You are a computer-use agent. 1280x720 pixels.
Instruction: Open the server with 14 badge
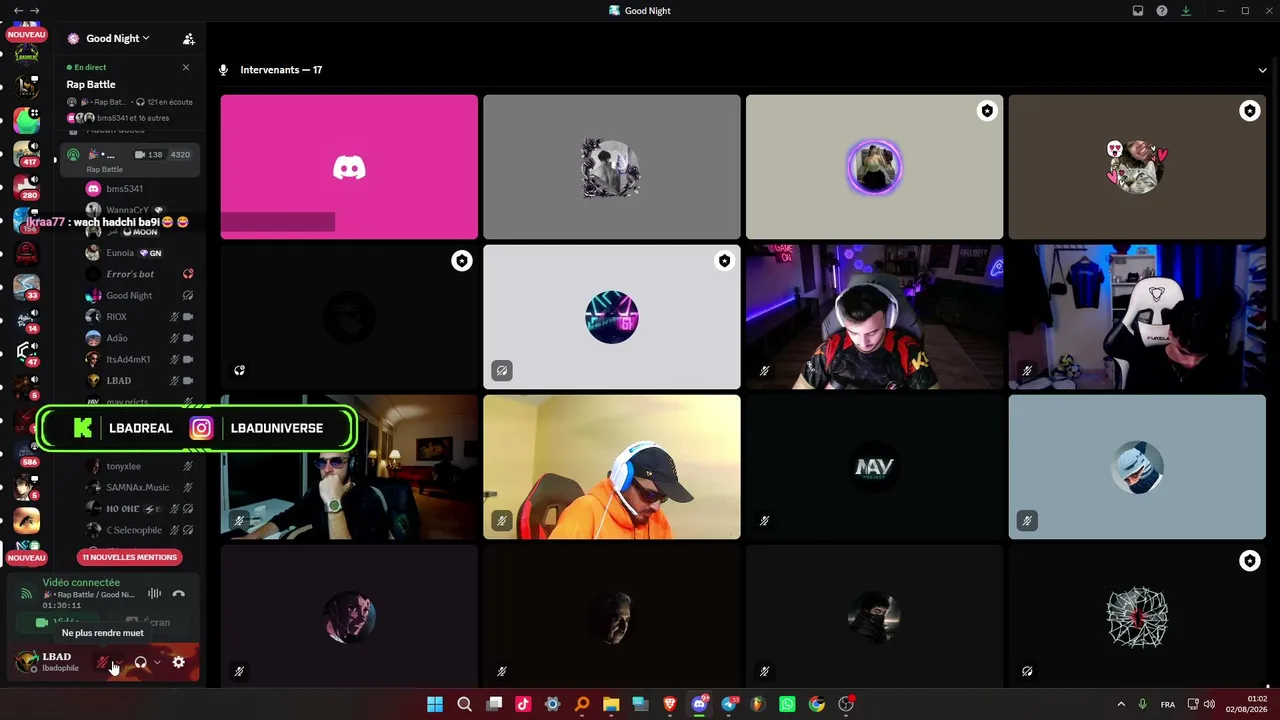coord(26,321)
